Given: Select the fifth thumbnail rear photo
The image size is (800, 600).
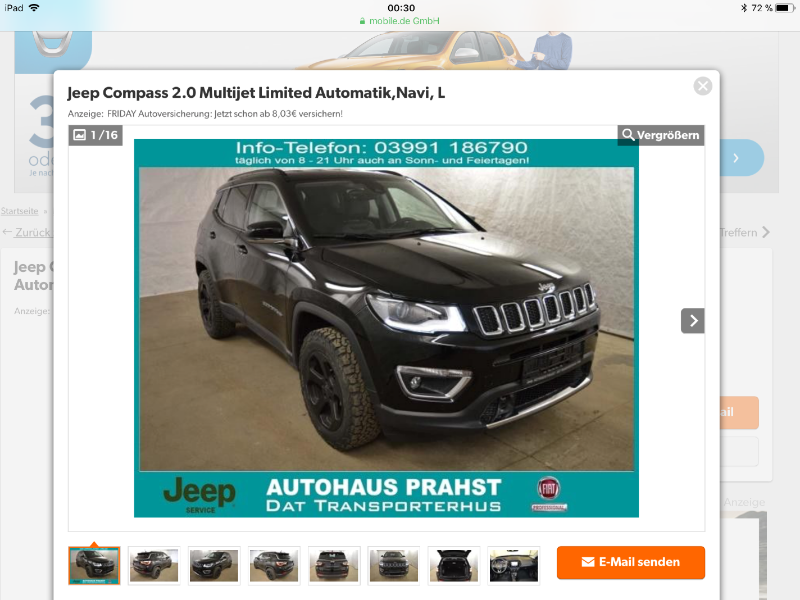Looking at the screenshot, I should click(334, 565).
